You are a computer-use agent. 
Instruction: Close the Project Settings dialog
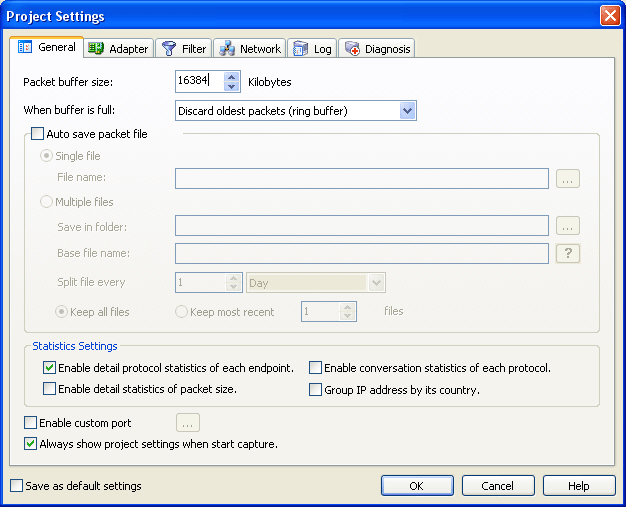[609, 16]
